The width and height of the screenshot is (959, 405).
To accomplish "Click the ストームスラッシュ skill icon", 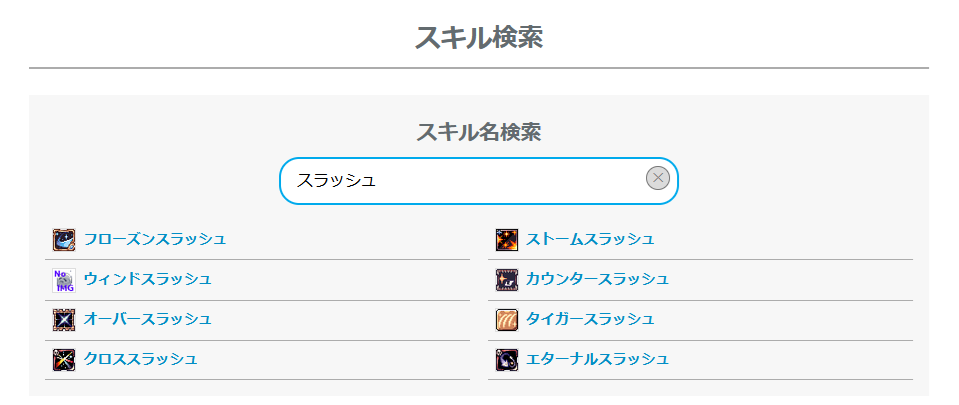I will tap(506, 240).
